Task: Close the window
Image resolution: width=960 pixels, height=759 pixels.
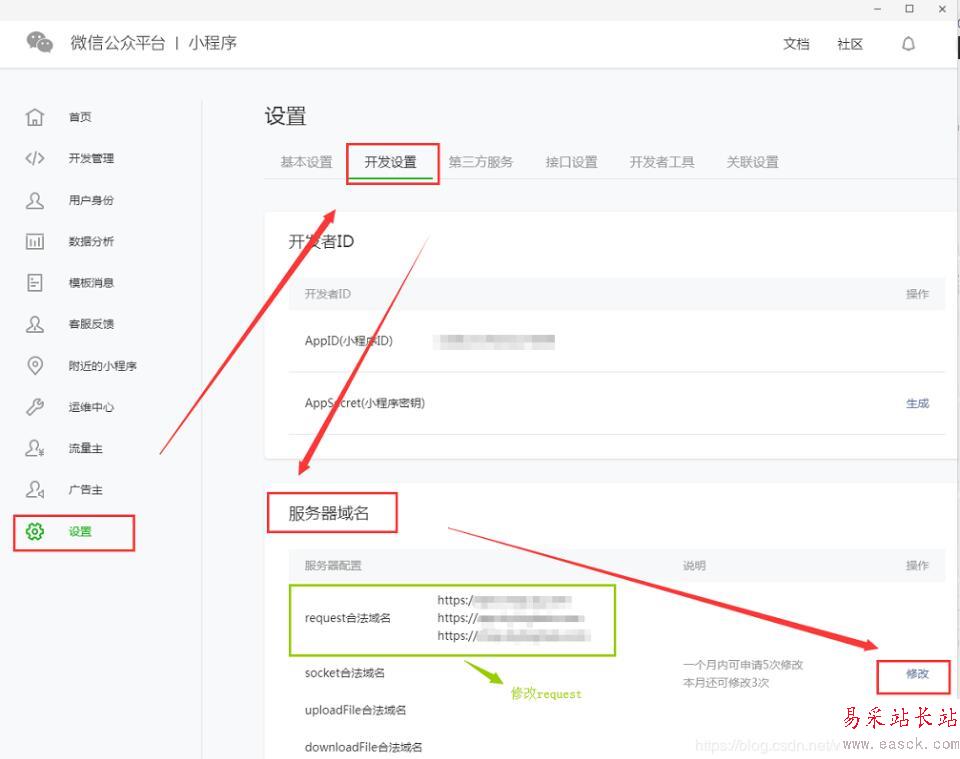Action: pyautogui.click(x=942, y=9)
